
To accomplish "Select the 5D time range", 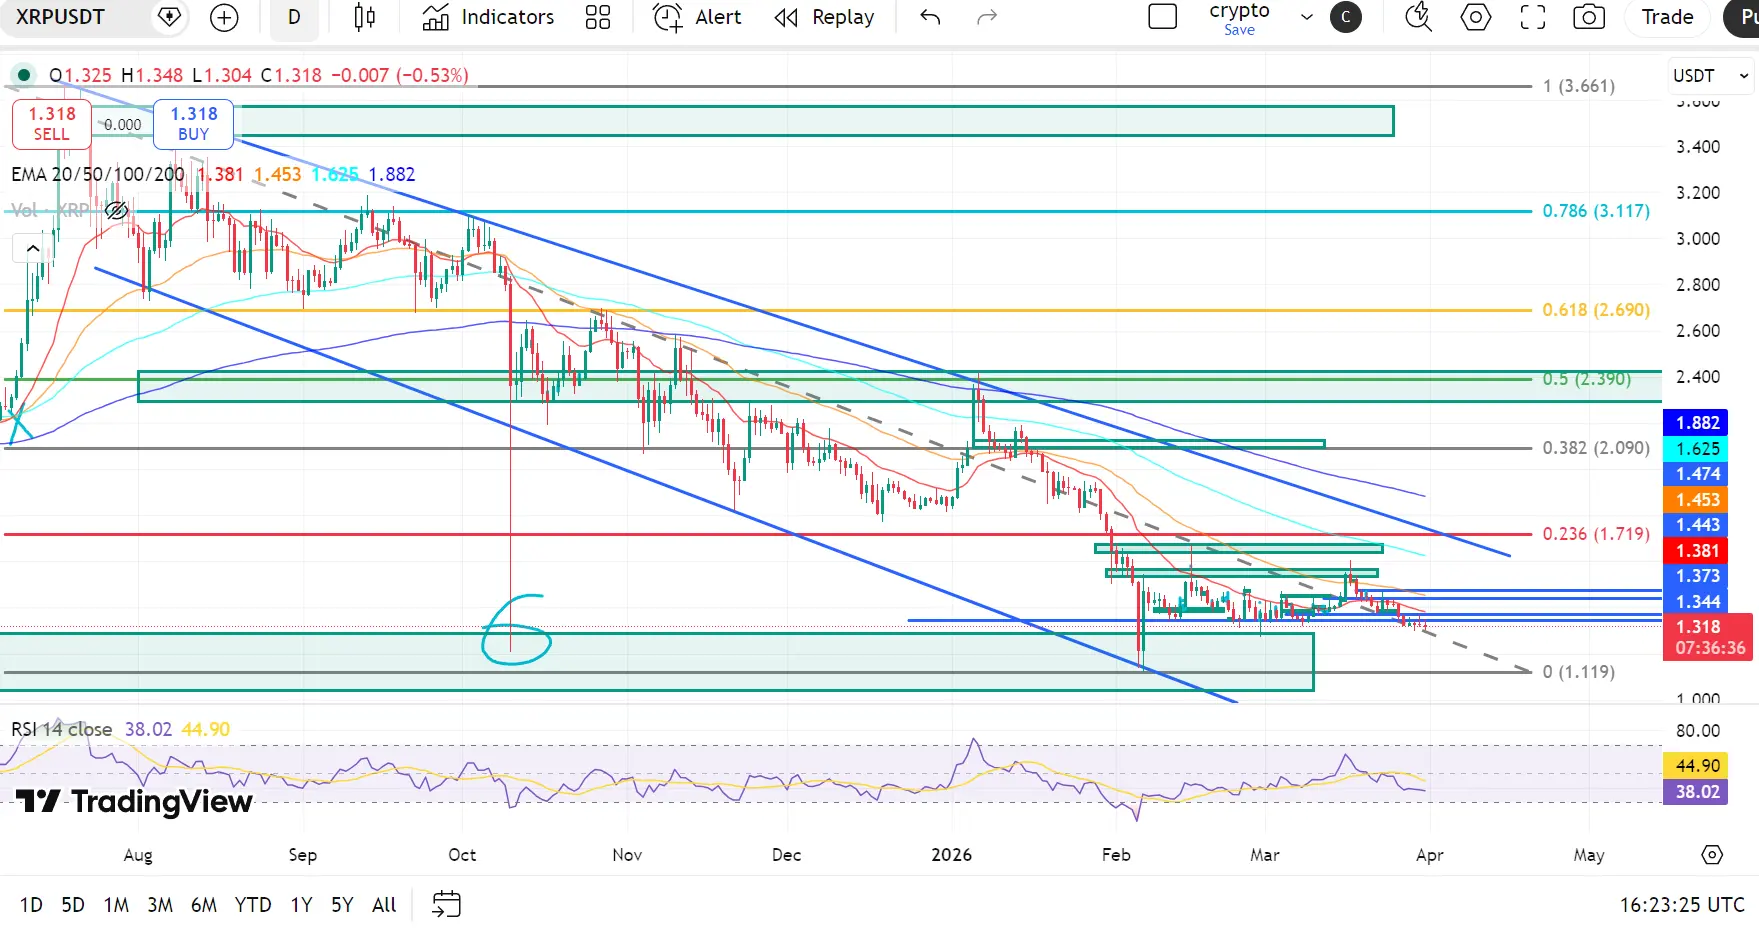I will click(x=73, y=905).
